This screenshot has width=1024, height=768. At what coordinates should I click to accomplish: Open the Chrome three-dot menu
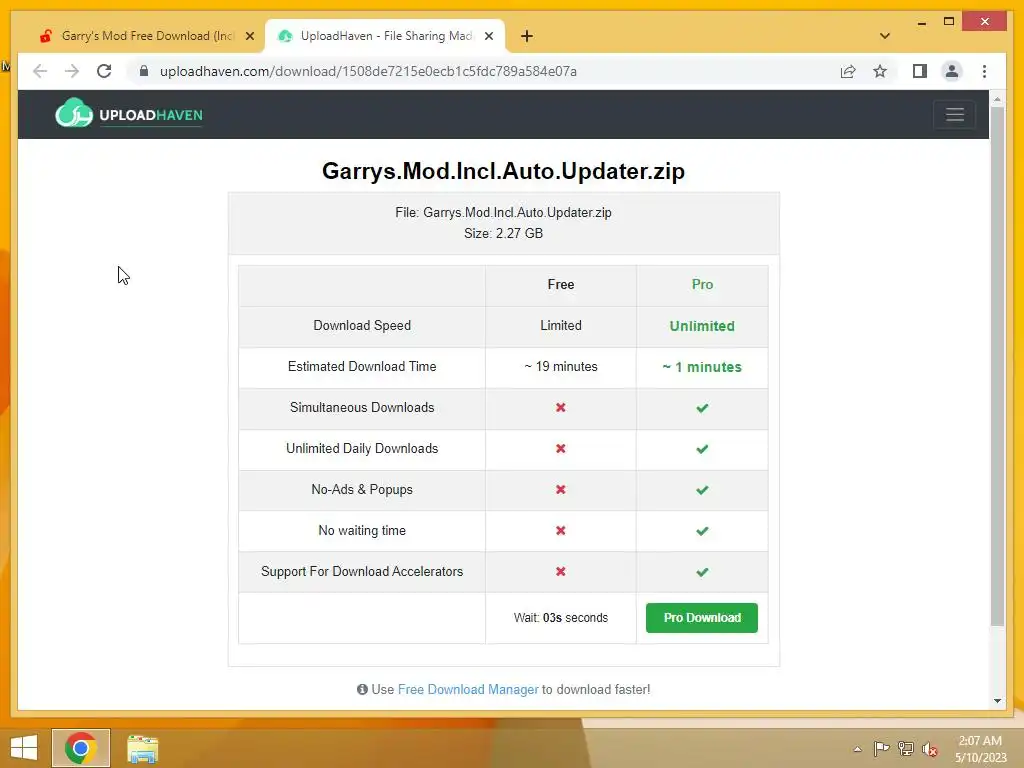pos(984,71)
